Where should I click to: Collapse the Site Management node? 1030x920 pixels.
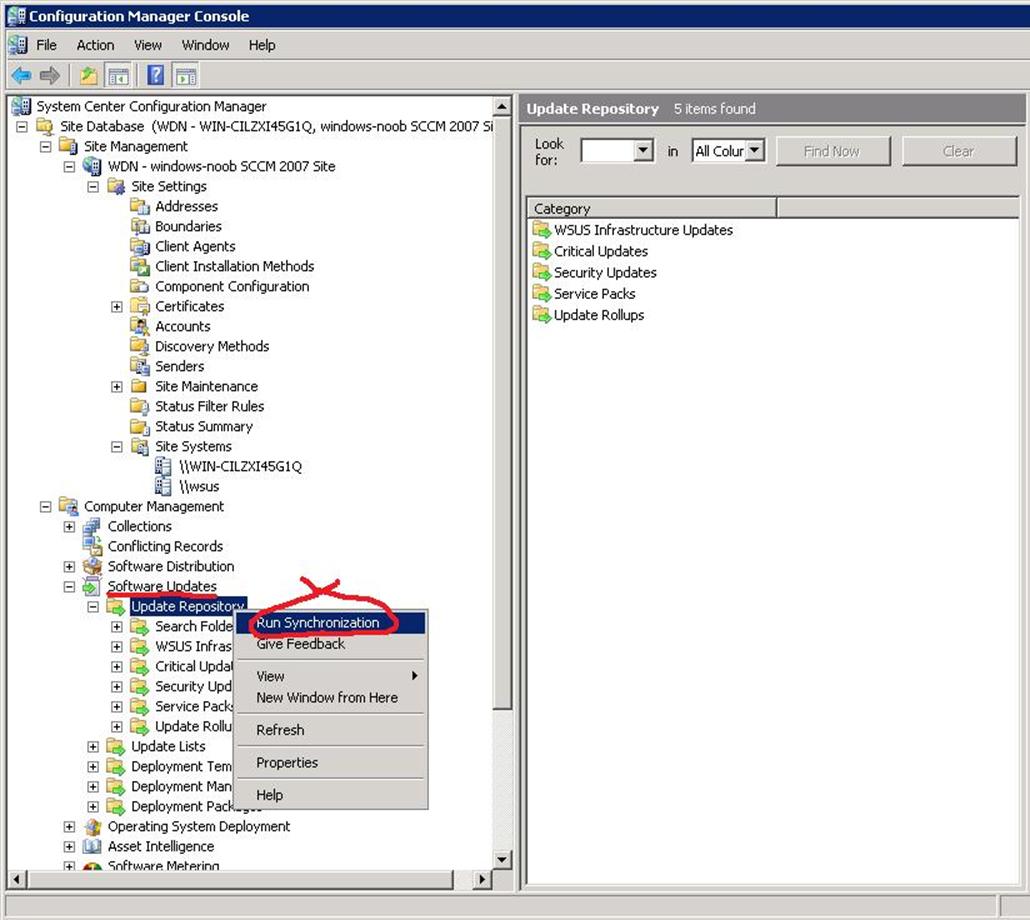point(45,146)
